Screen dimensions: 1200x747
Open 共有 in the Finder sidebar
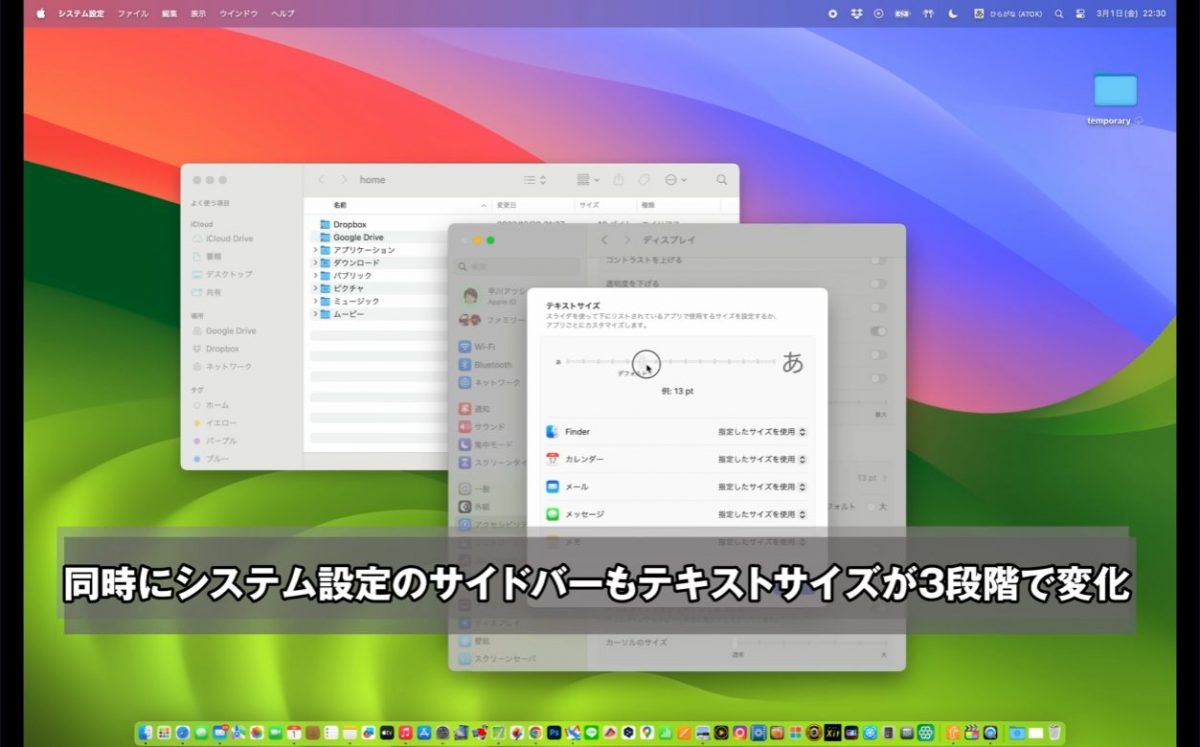207,292
